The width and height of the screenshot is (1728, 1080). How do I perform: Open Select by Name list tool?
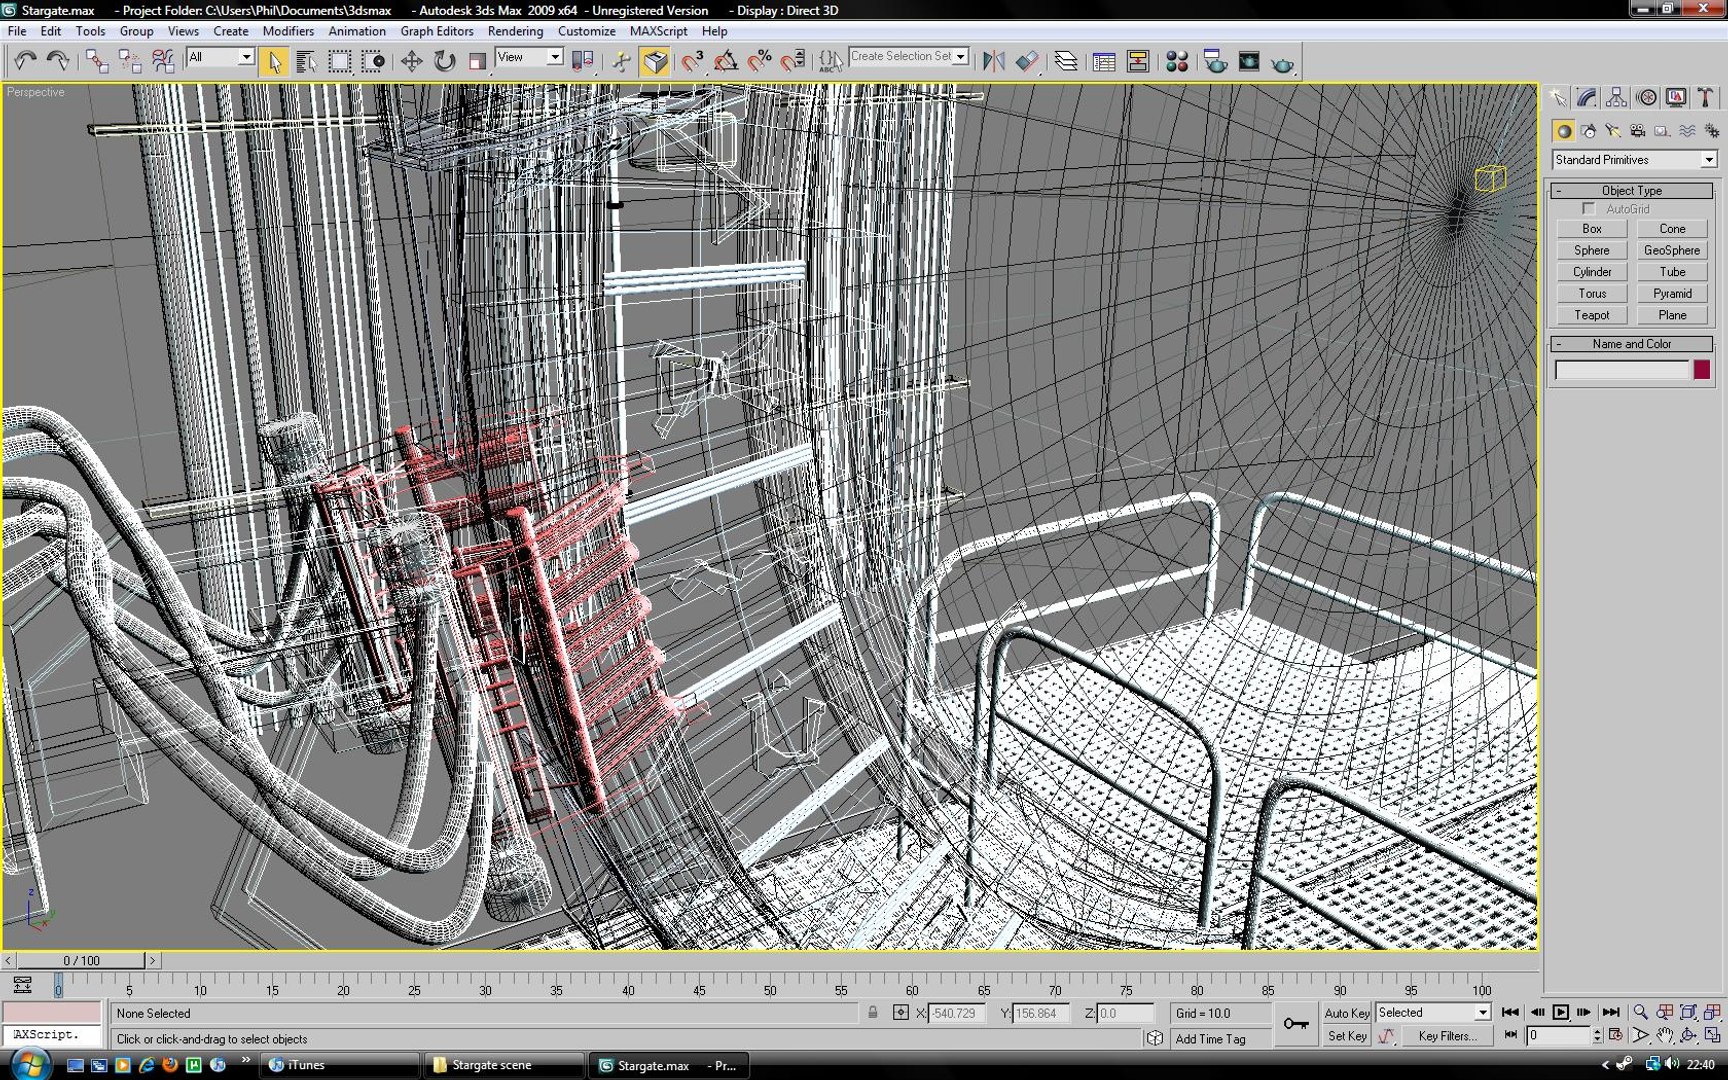click(306, 61)
